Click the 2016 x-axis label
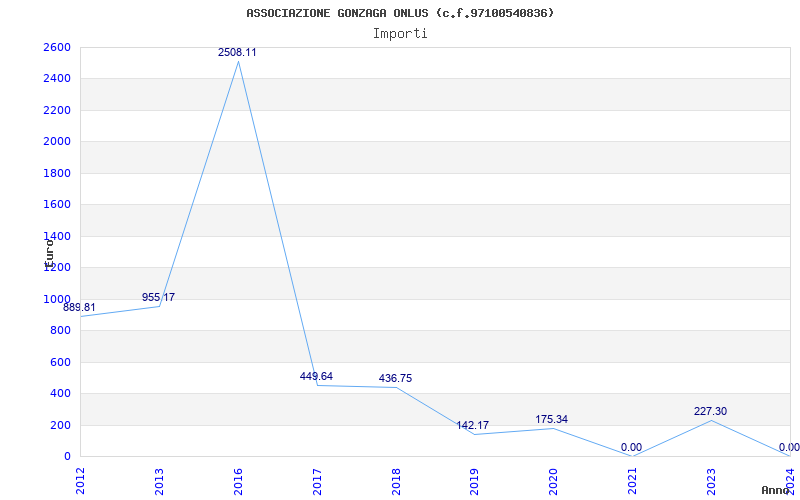This screenshot has width=800, height=500. [238, 481]
